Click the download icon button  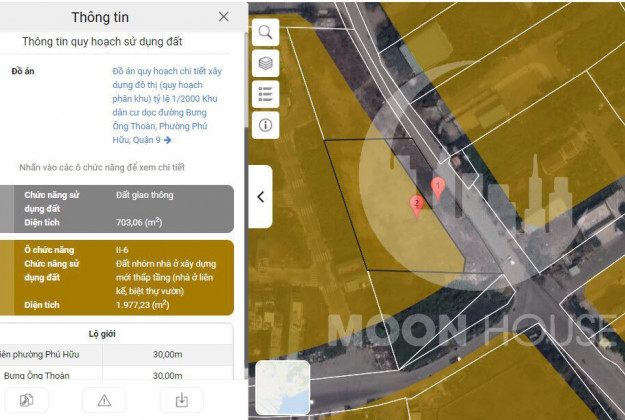pyautogui.click(x=181, y=400)
